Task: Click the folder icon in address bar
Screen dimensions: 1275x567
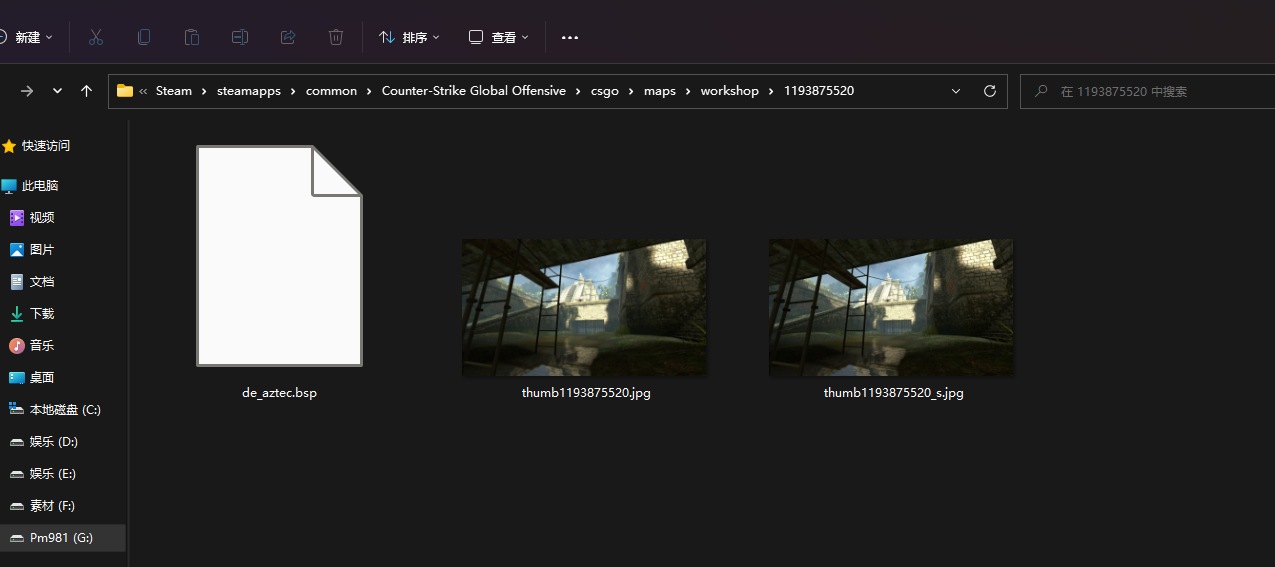Action: (125, 91)
